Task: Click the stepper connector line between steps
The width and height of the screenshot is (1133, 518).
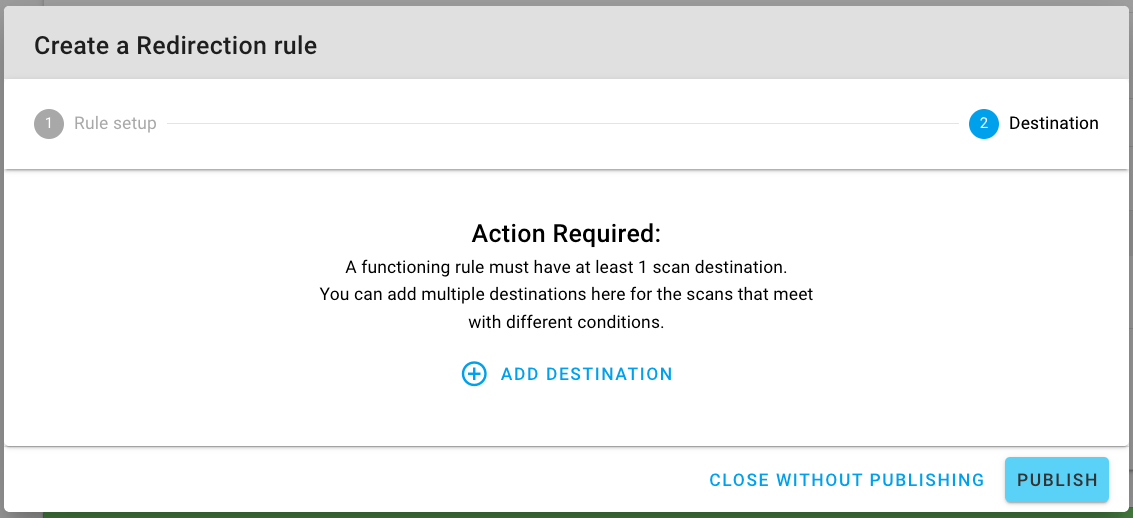Action: [x=560, y=124]
